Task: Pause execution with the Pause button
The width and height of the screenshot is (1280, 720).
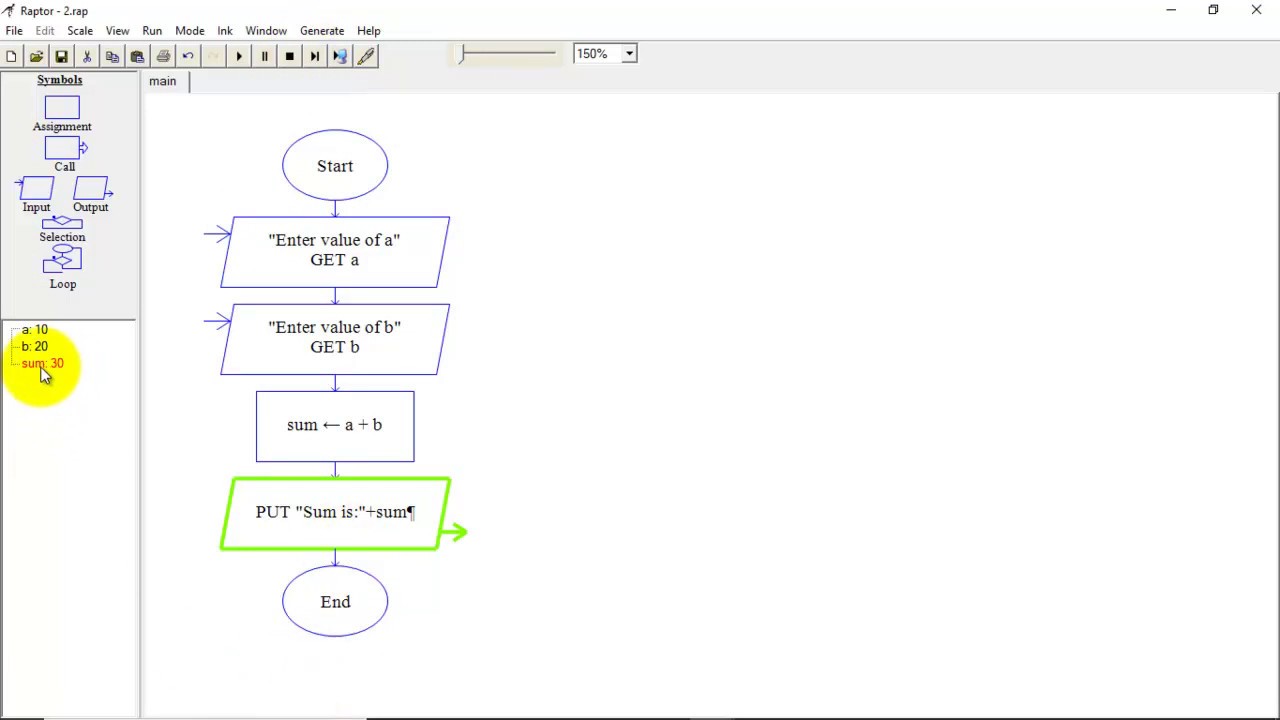Action: pos(264,56)
